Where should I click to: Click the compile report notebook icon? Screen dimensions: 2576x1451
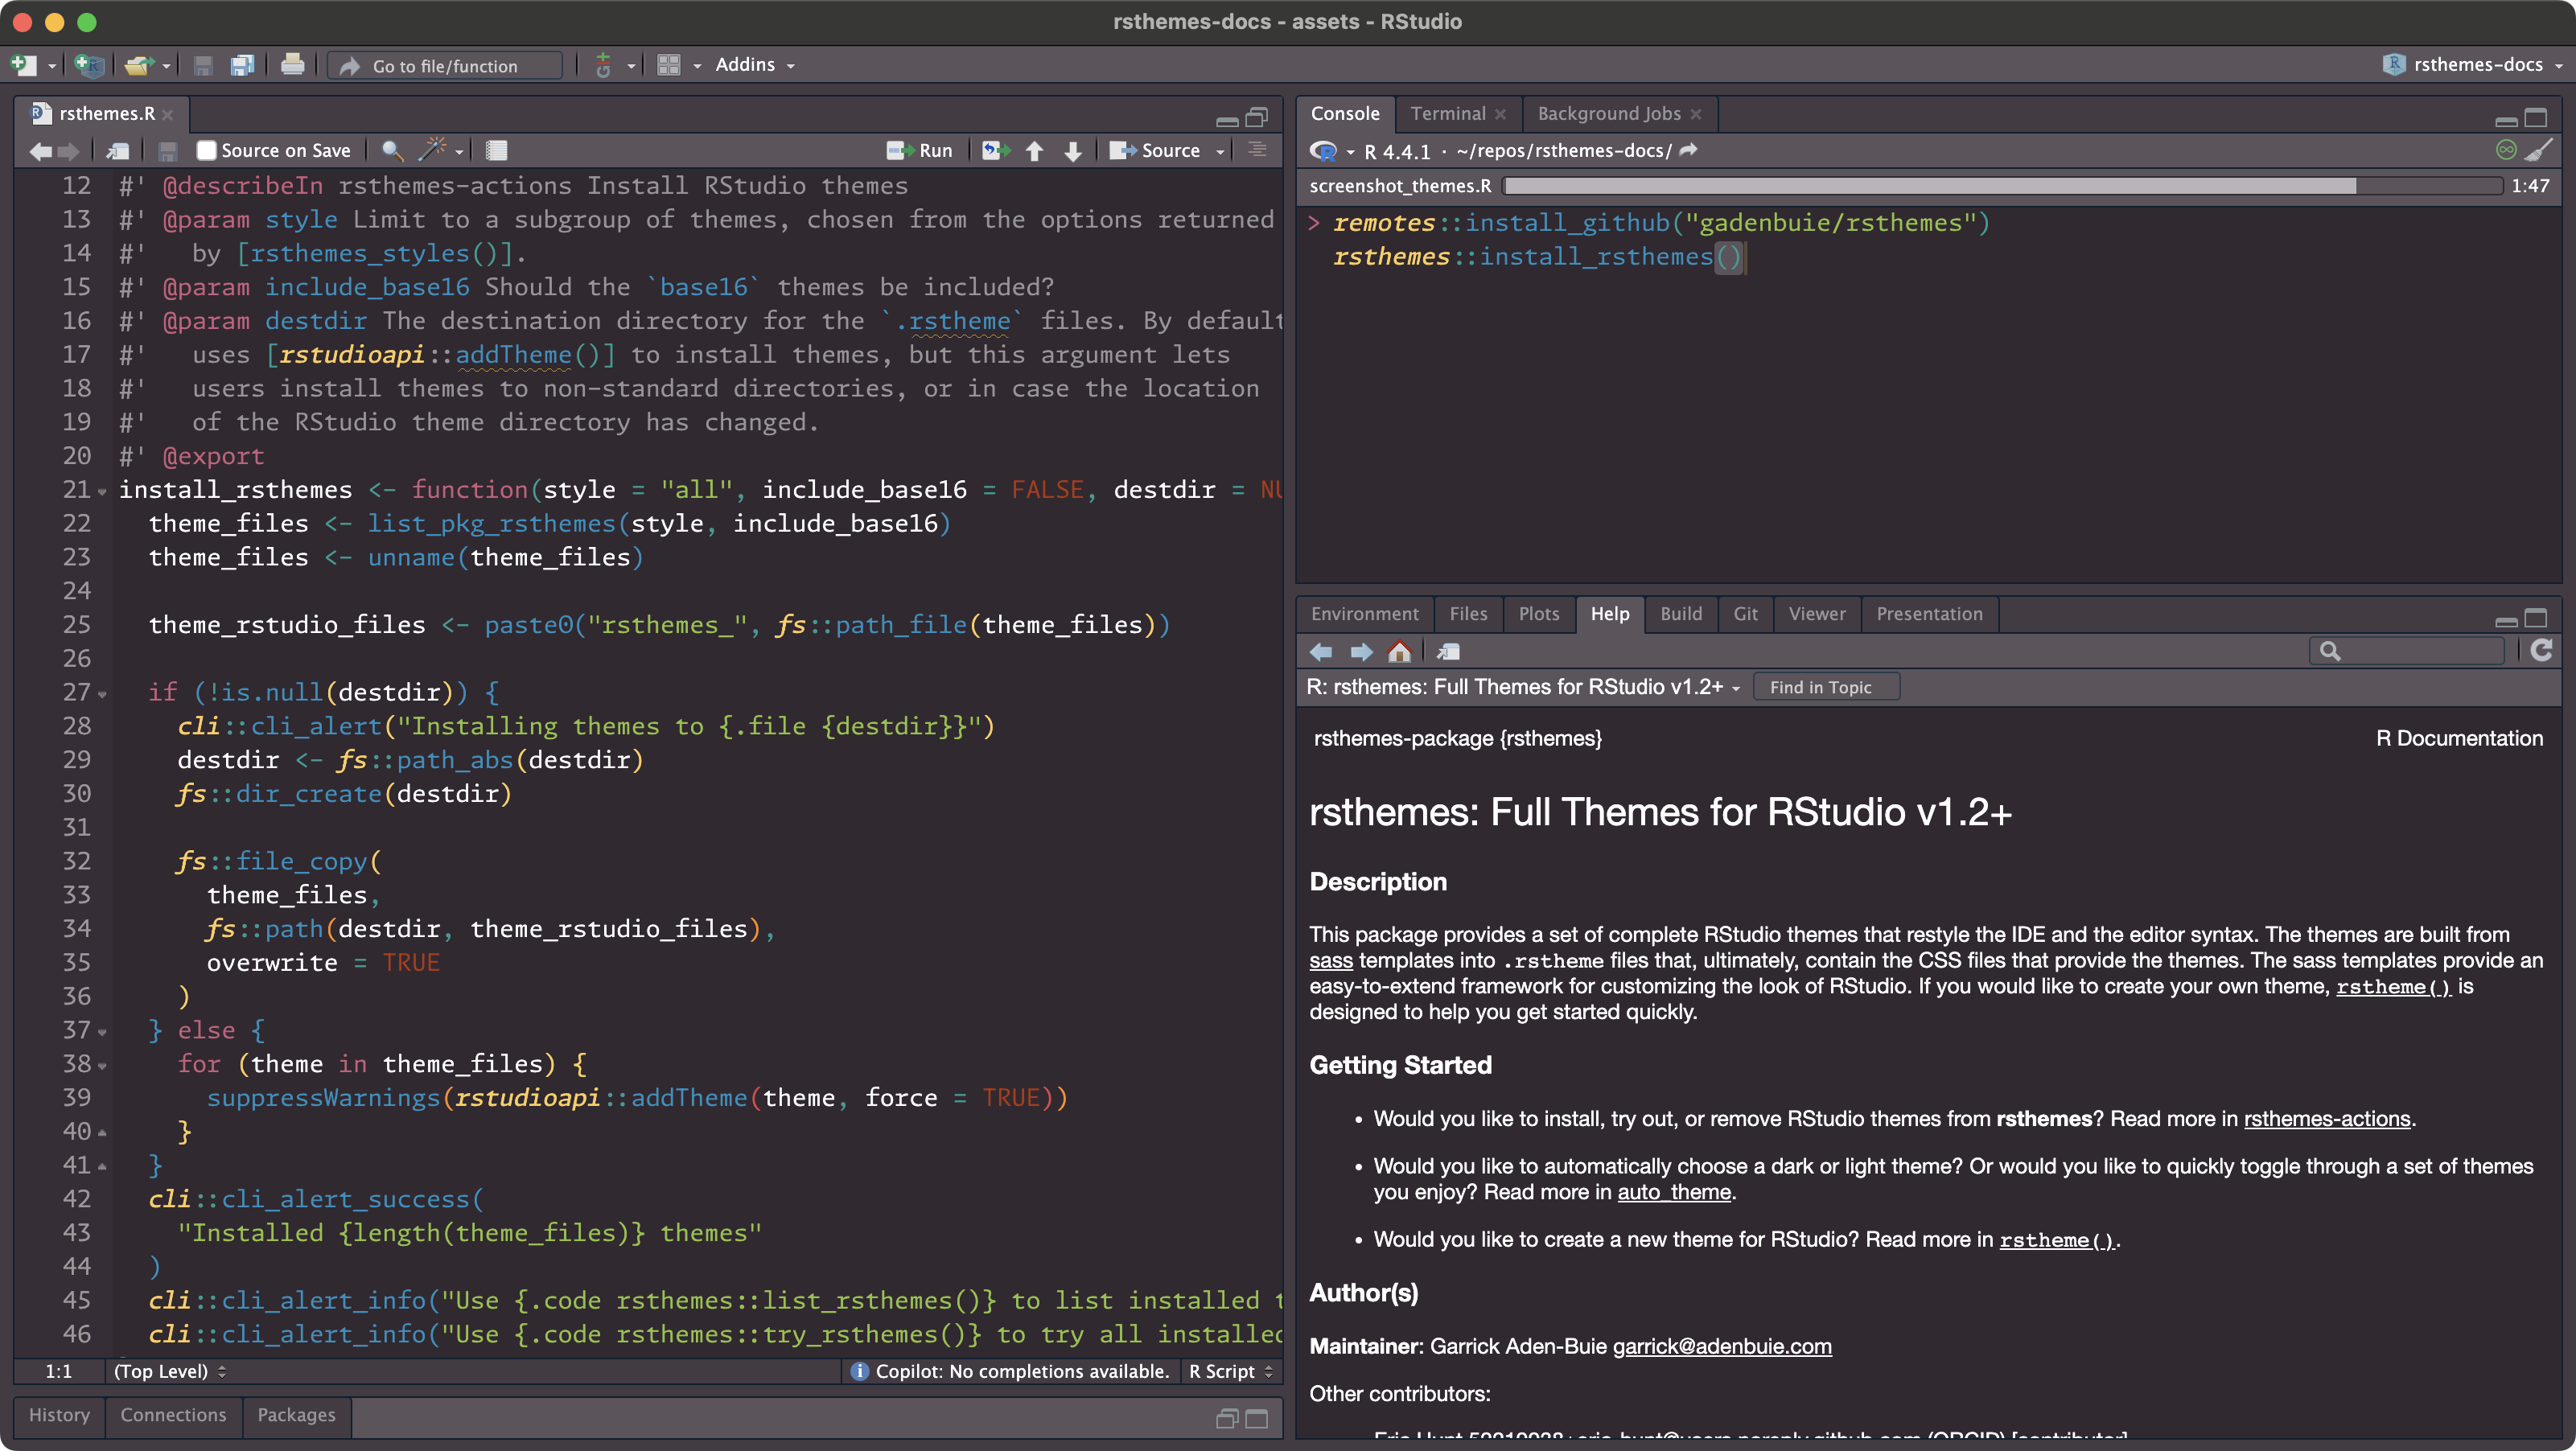497,150
